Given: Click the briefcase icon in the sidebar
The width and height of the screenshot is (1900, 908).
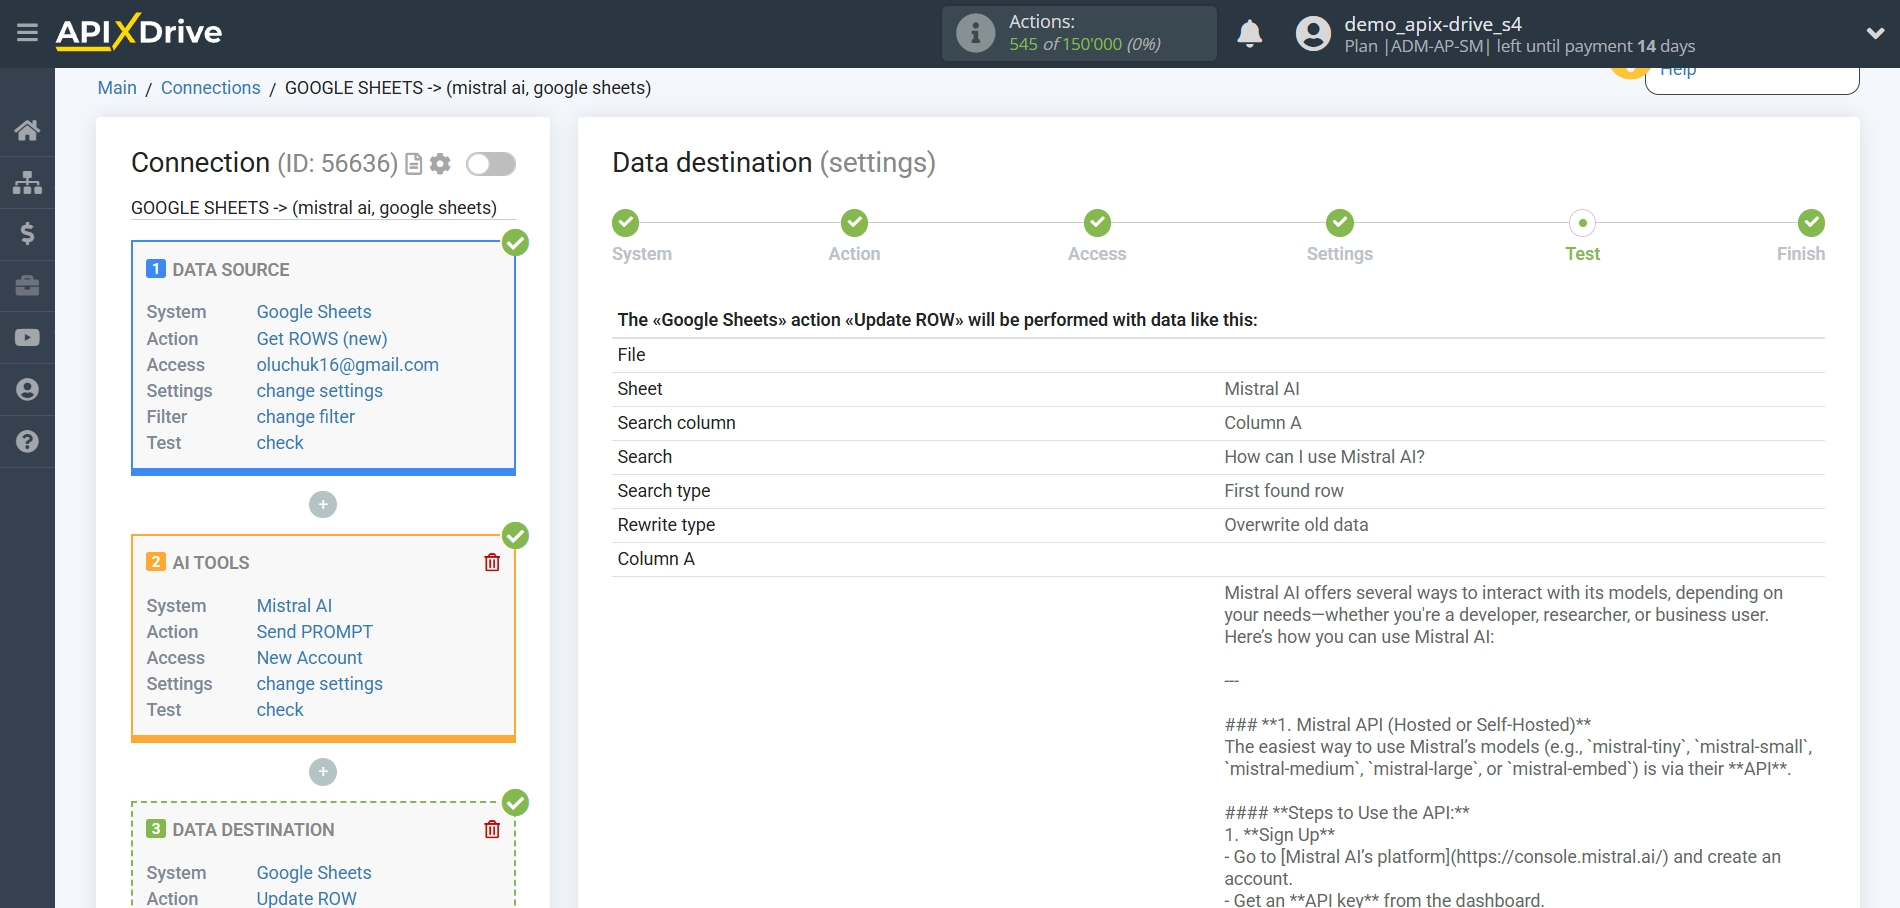Looking at the screenshot, I should point(27,286).
